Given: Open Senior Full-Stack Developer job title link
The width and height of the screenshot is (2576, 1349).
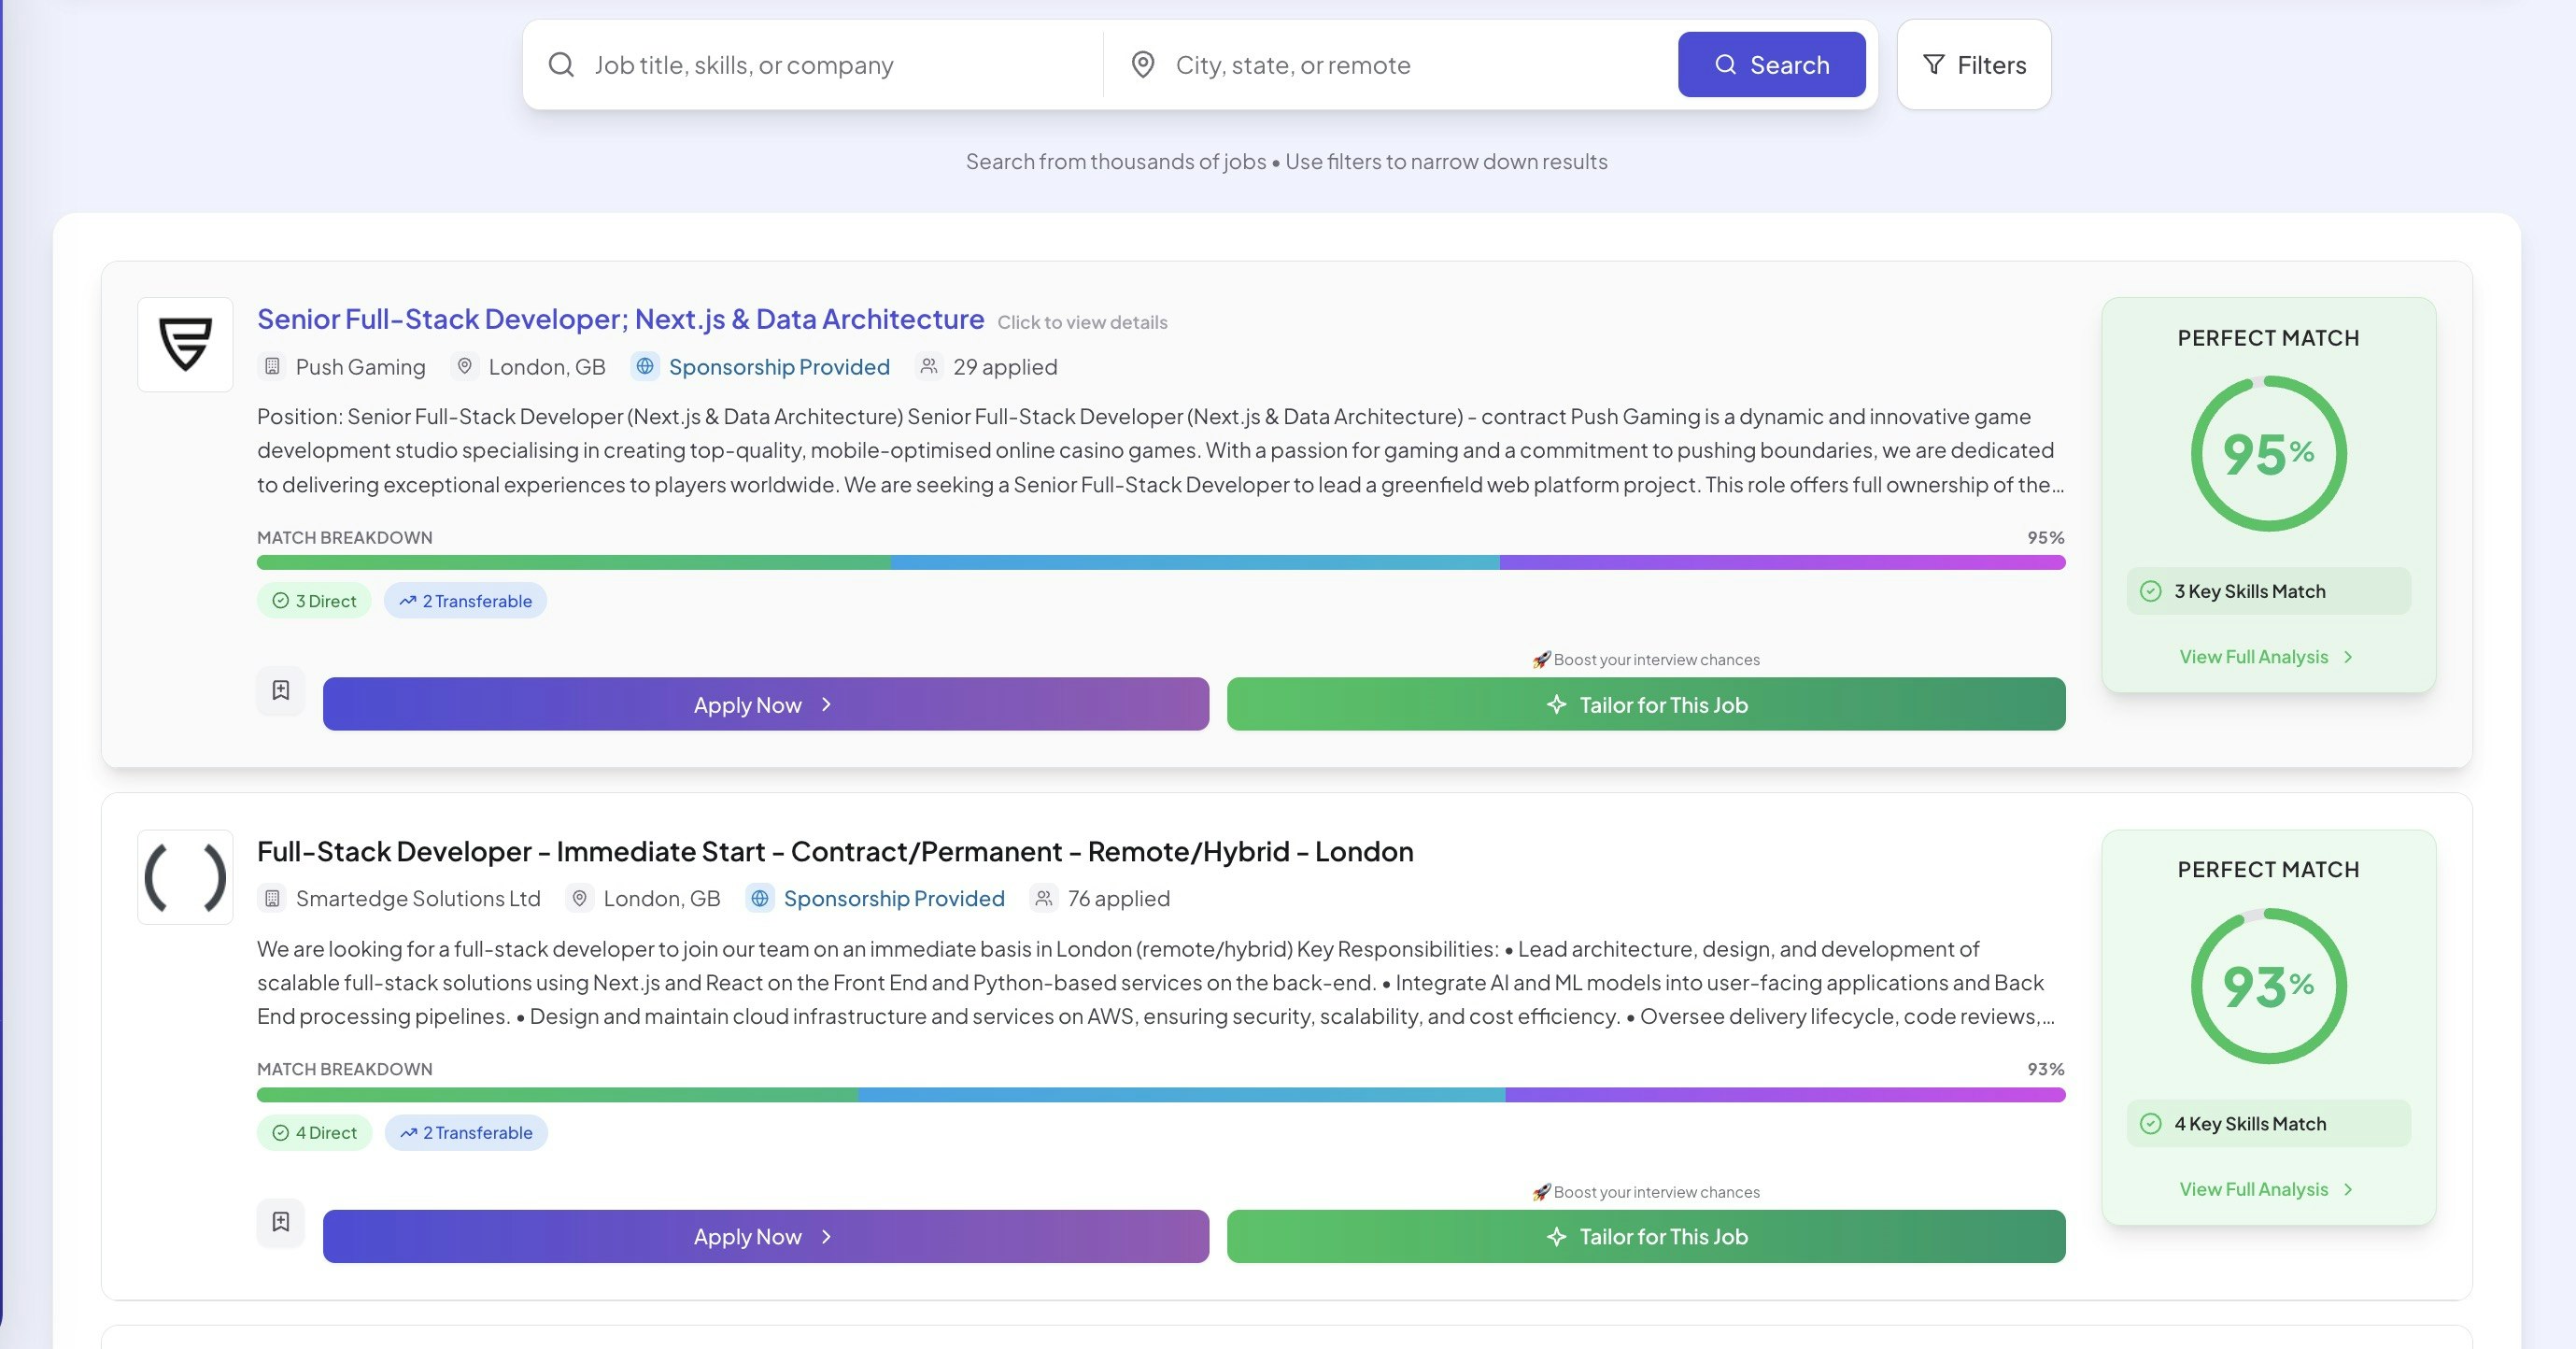Looking at the screenshot, I should (620, 319).
